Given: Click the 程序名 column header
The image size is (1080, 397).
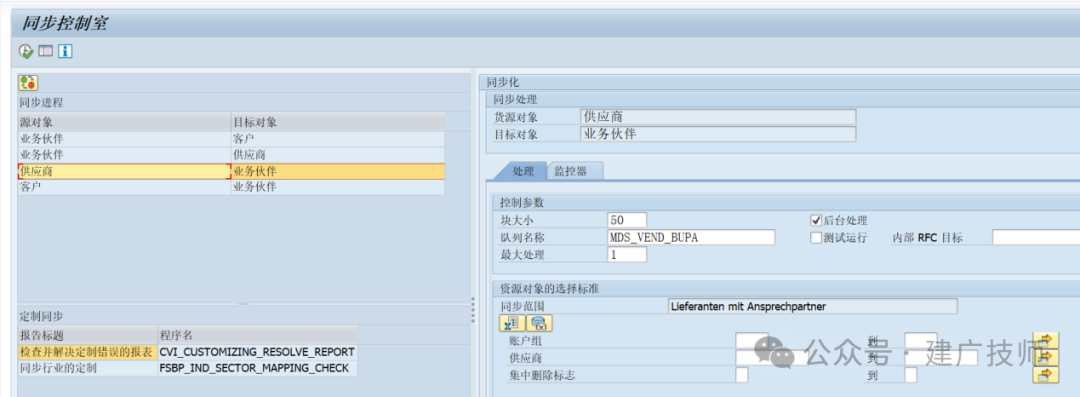Looking at the screenshot, I should (x=257, y=336).
